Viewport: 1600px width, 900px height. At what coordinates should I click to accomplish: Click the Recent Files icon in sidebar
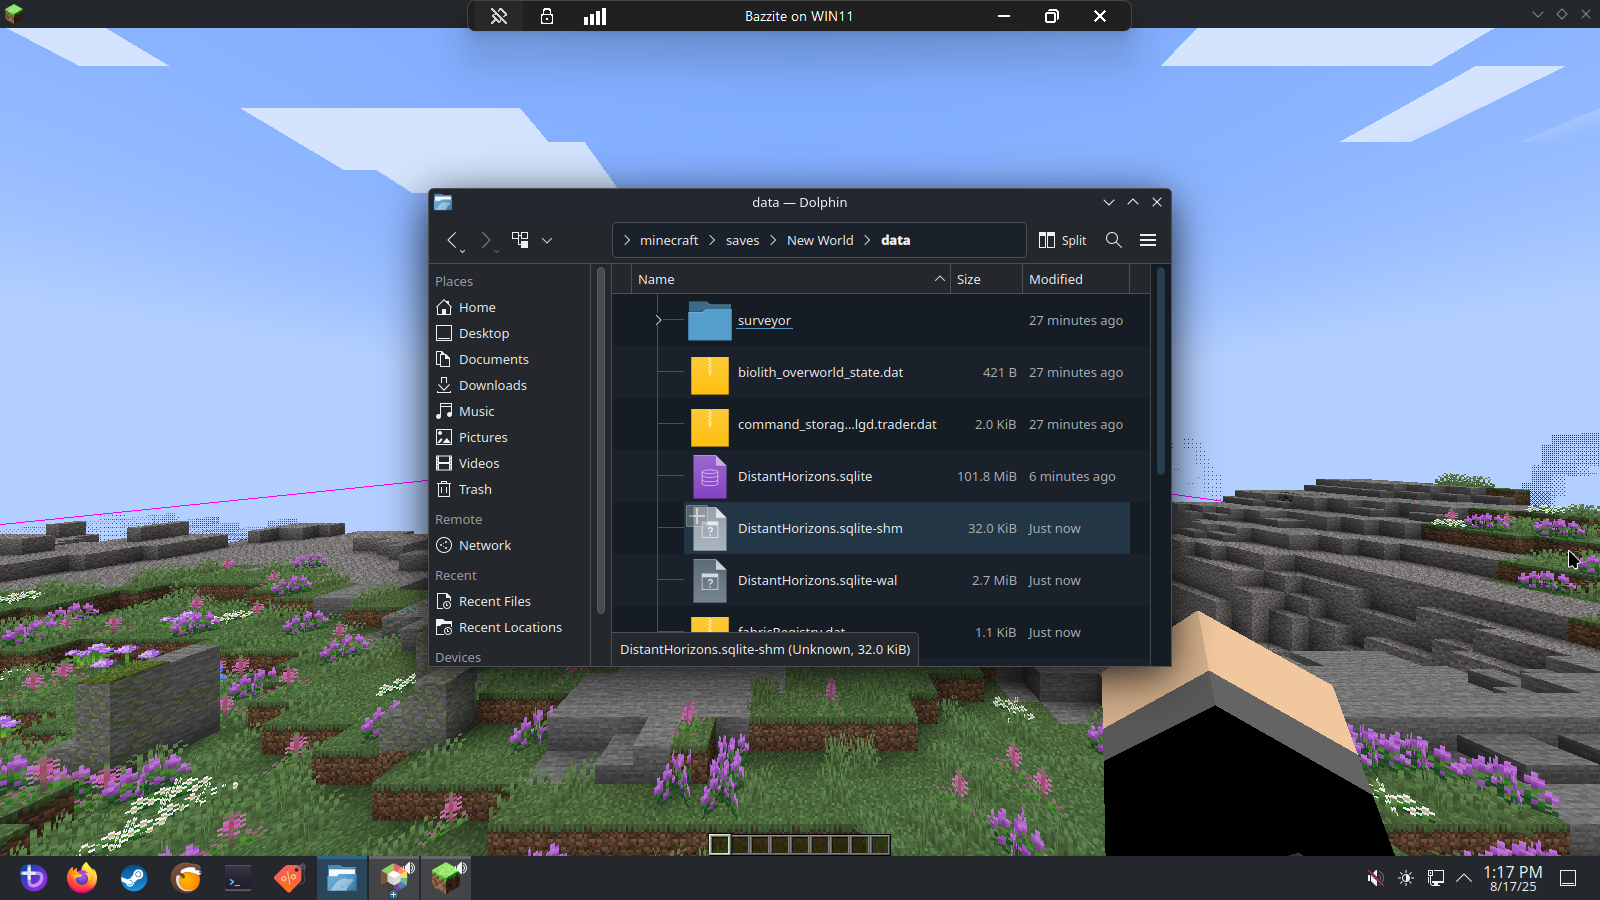click(x=444, y=601)
